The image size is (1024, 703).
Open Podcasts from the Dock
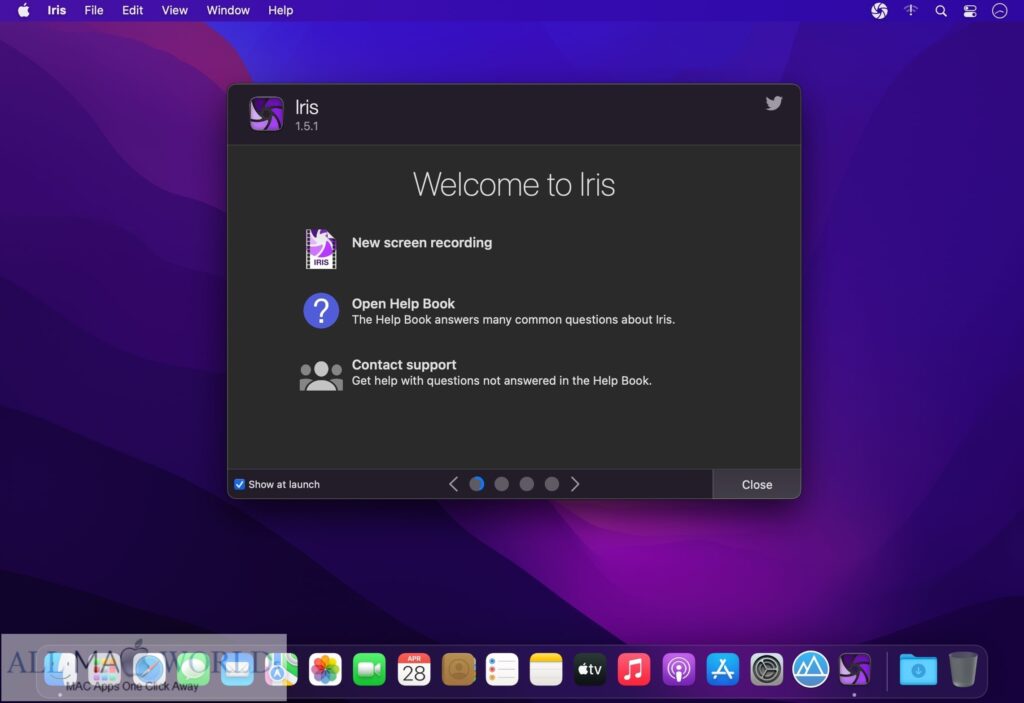click(679, 670)
